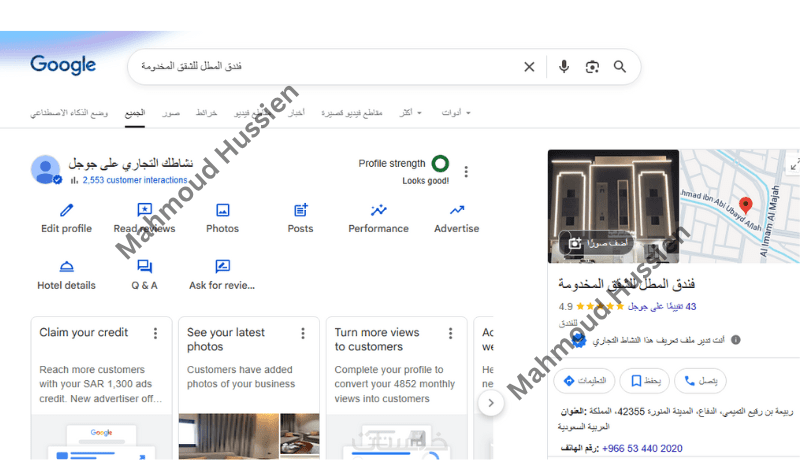Open AI mode tab

69,113
